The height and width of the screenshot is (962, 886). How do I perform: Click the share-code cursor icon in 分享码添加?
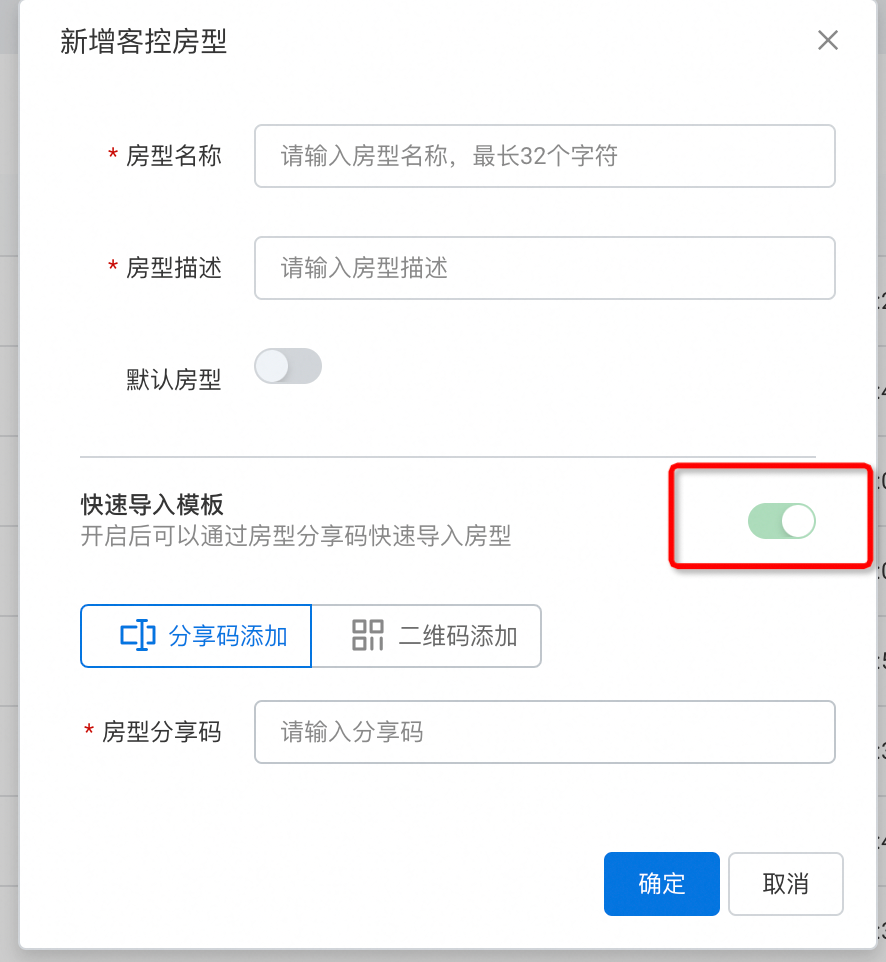click(x=137, y=636)
